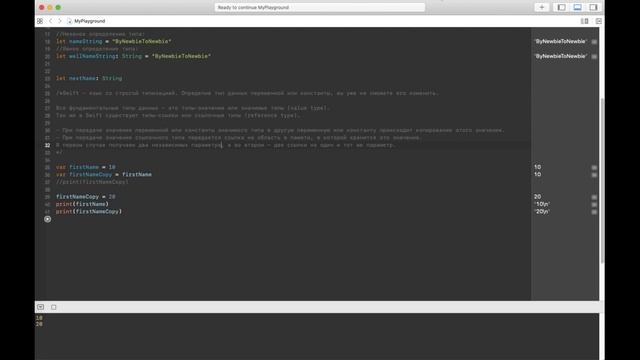
Task: Click console output value 20
Action: point(39,324)
